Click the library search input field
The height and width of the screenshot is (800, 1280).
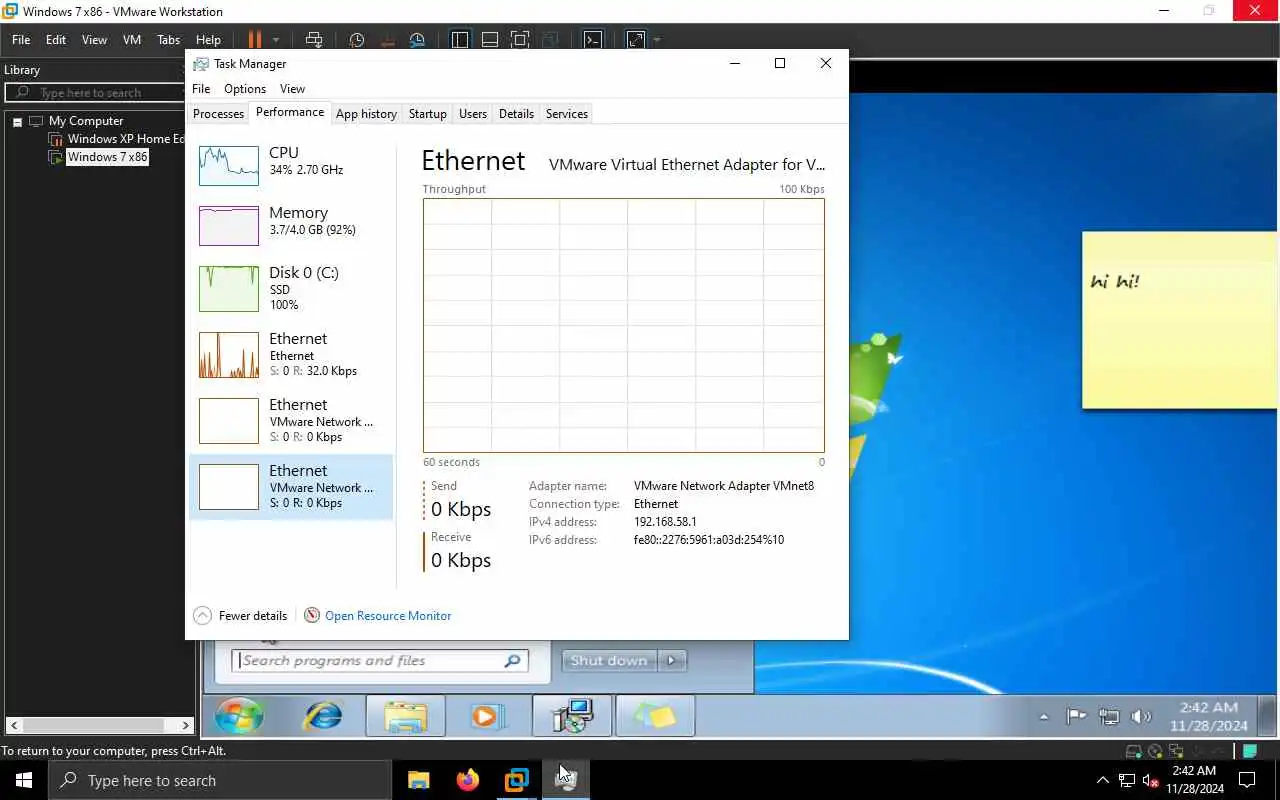click(x=96, y=93)
